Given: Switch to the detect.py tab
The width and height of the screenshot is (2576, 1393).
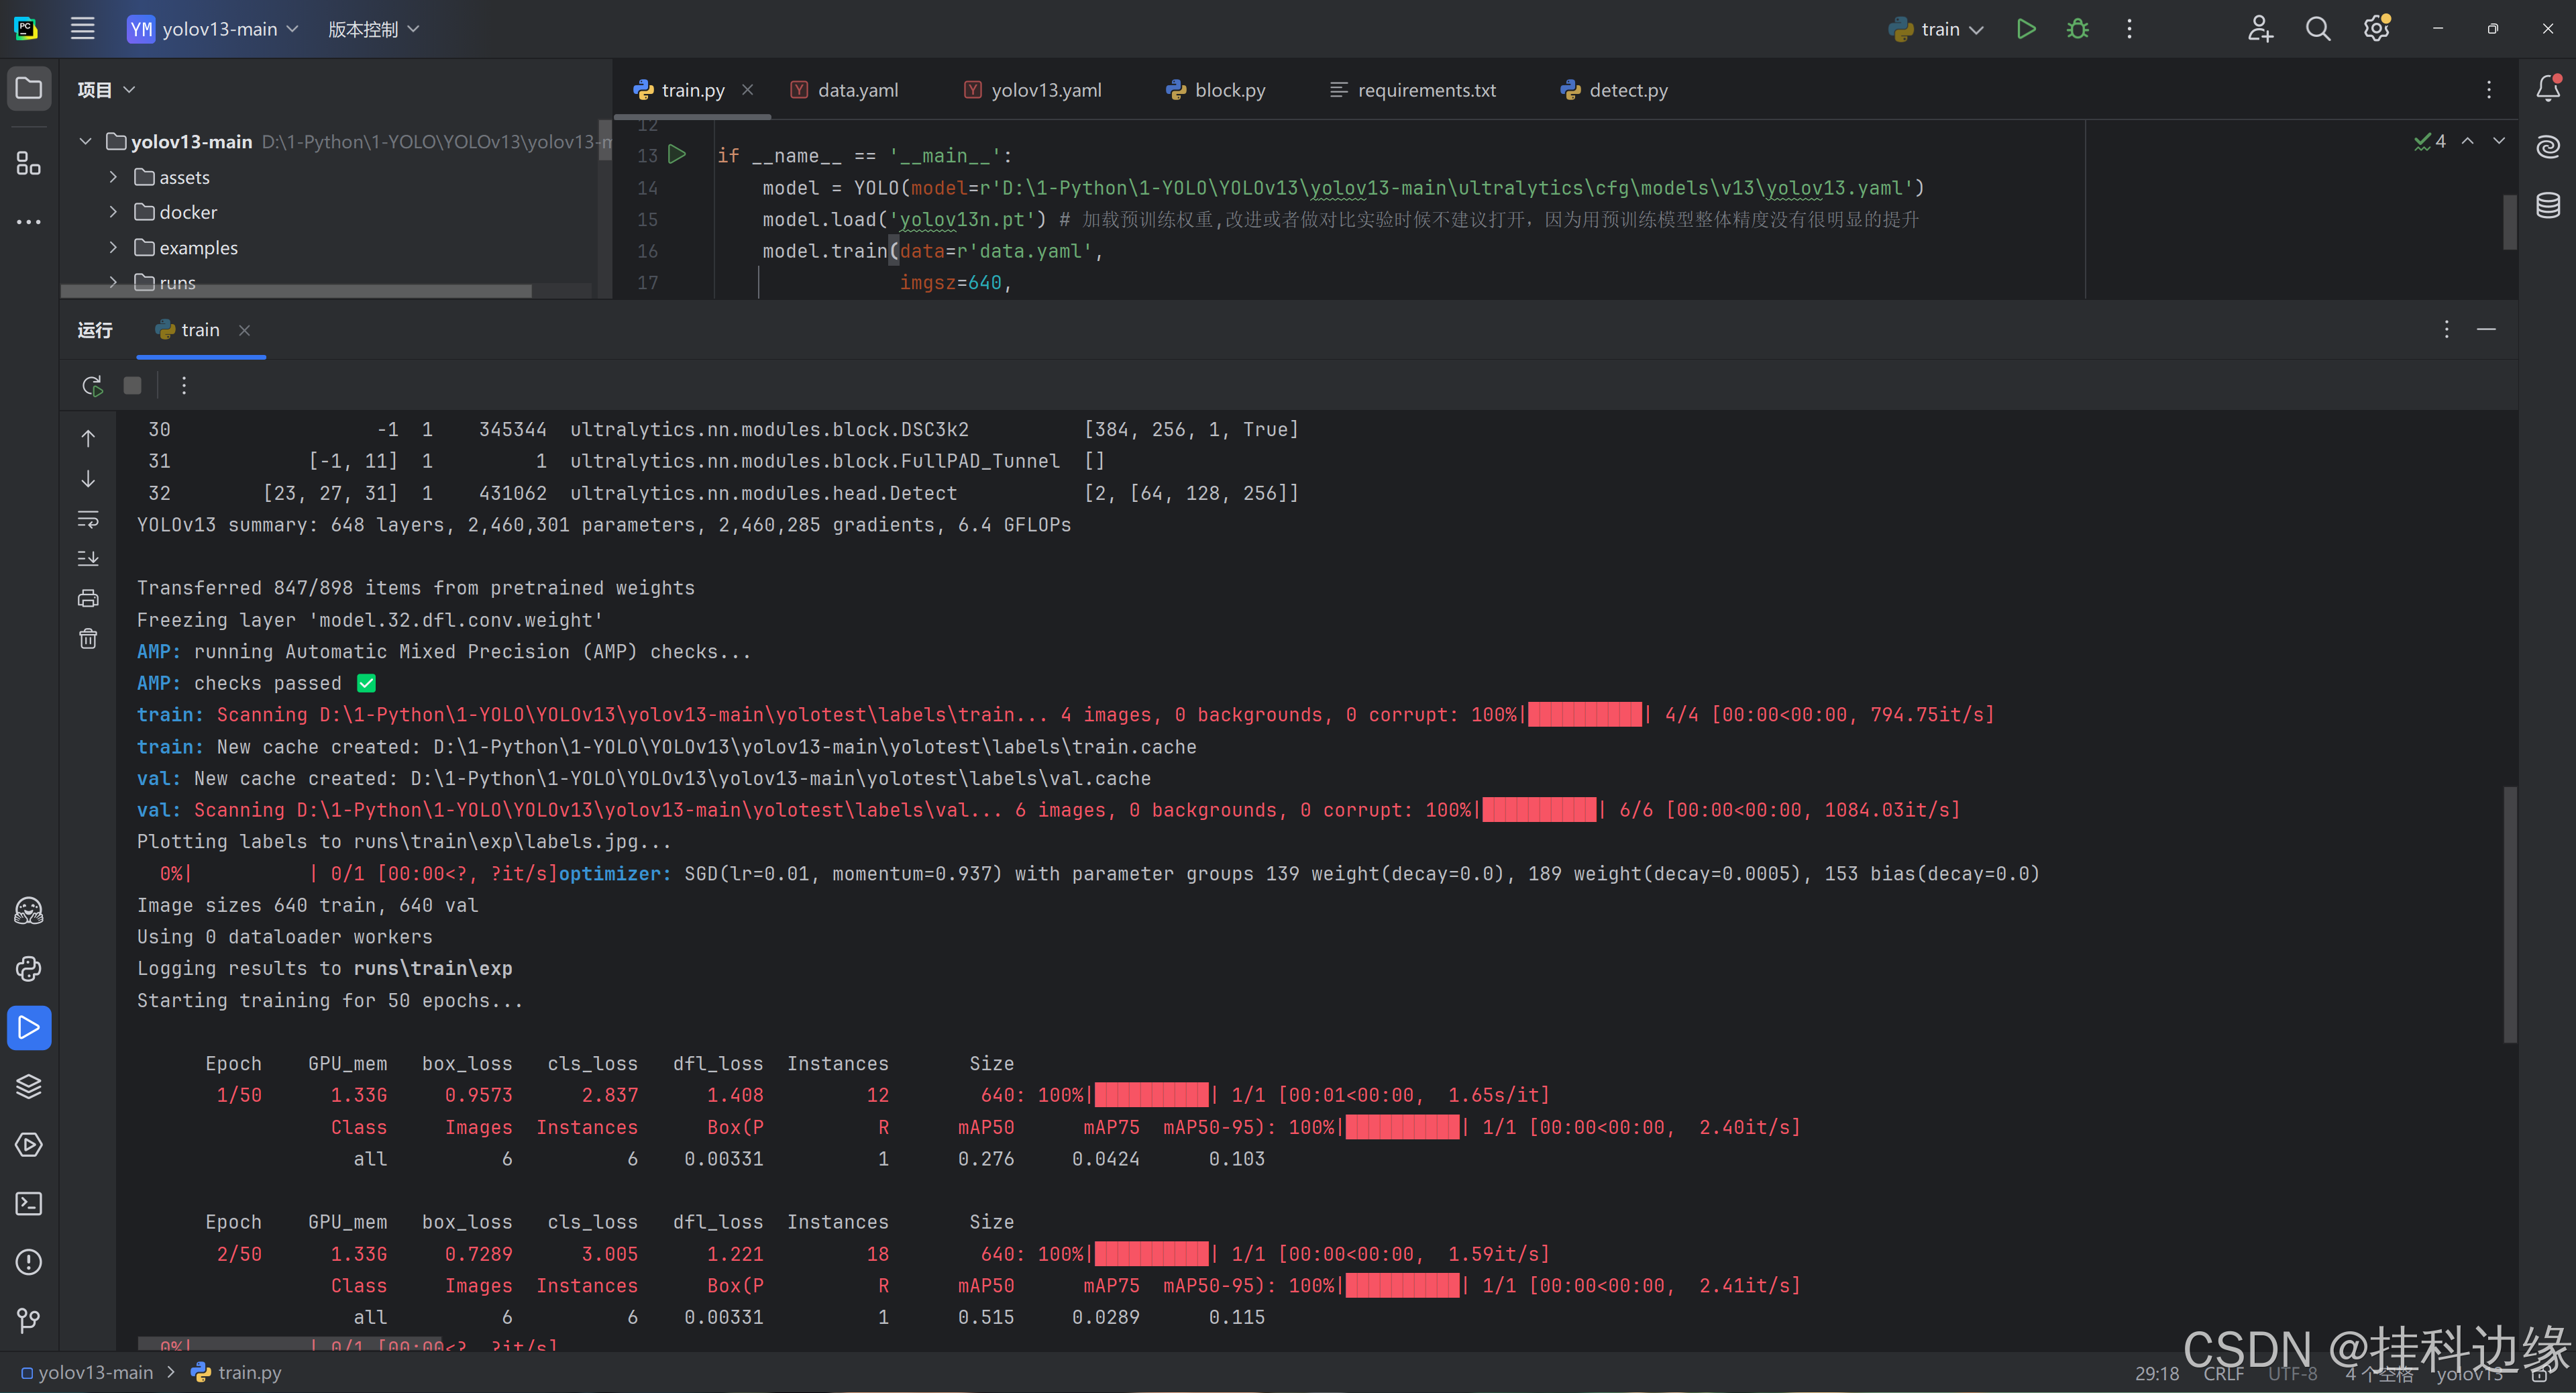Looking at the screenshot, I should 1614,90.
